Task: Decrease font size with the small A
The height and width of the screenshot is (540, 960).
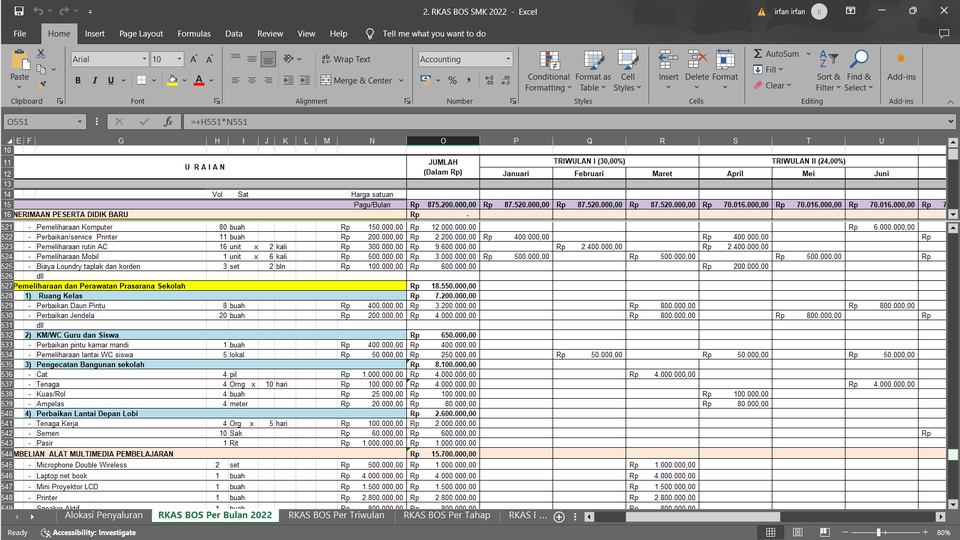Action: coord(209,59)
